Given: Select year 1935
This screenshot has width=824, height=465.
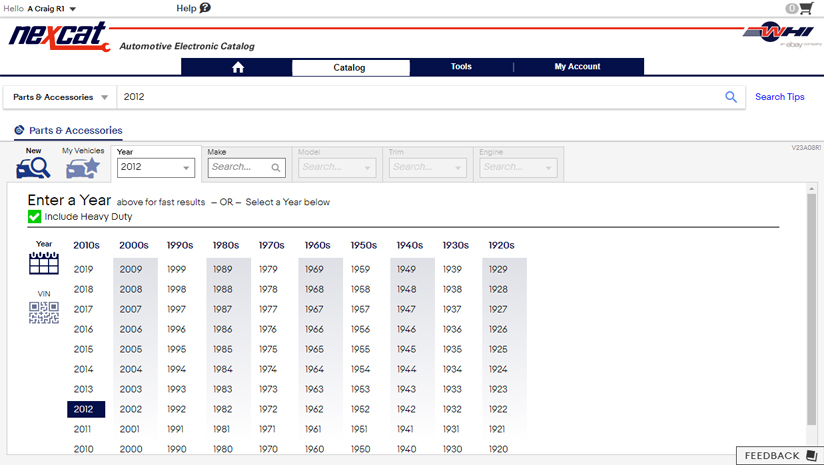Looking at the screenshot, I should coord(452,349).
